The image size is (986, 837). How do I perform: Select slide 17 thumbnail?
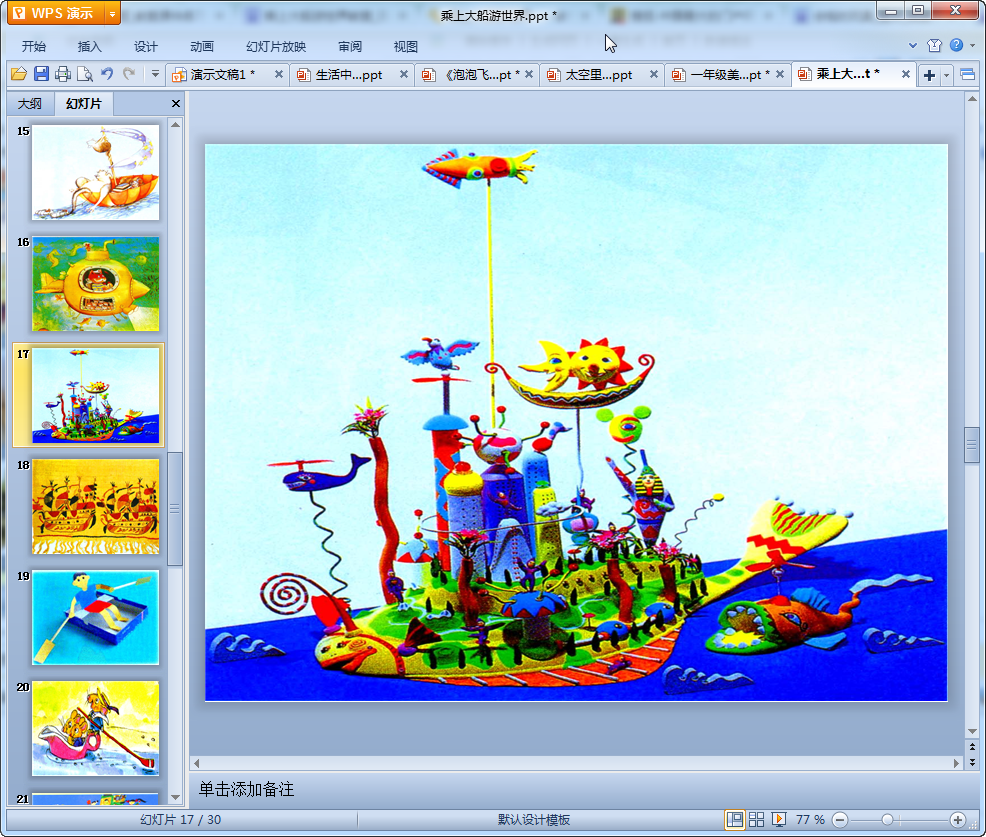[x=96, y=396]
